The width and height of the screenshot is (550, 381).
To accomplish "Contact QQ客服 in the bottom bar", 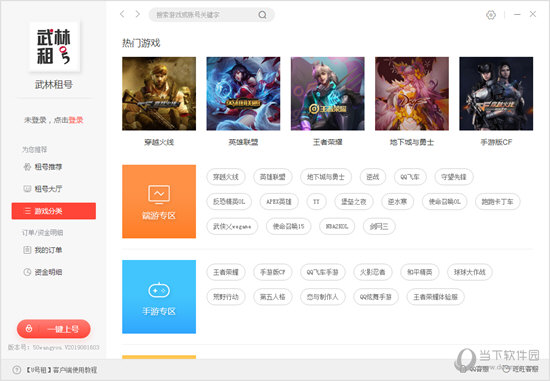I will coord(475,369).
